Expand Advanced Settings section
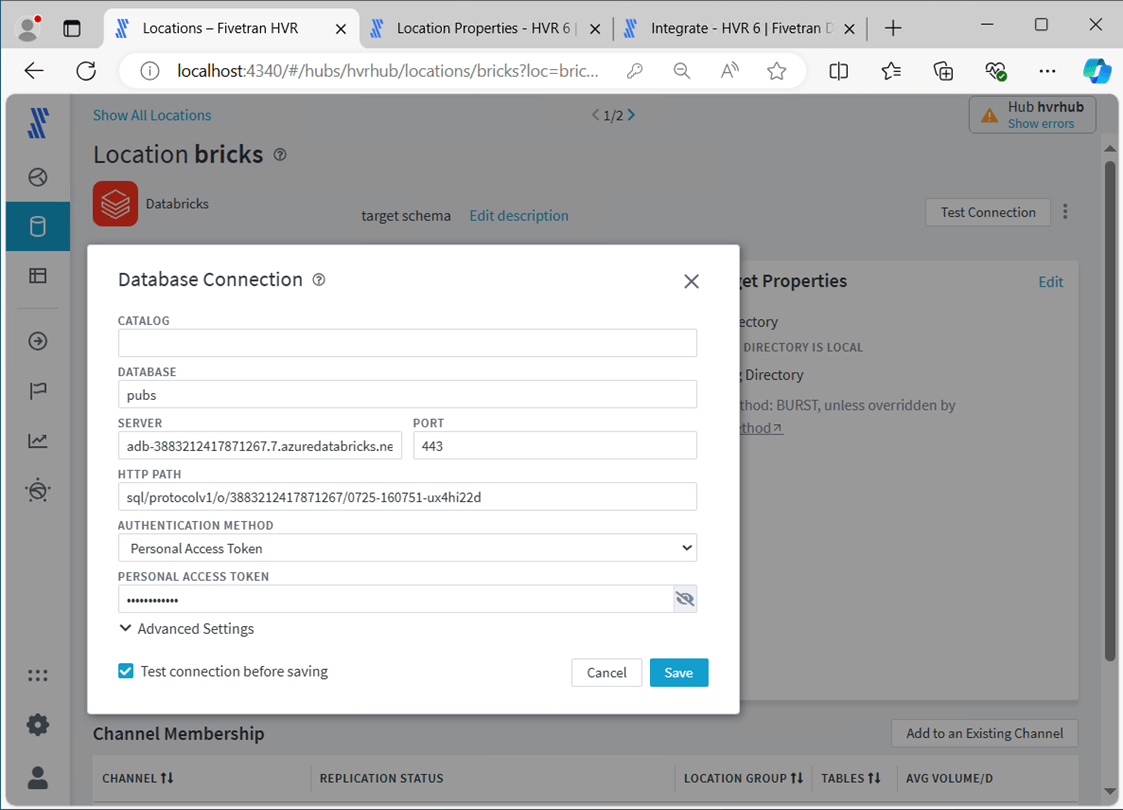 coord(186,629)
